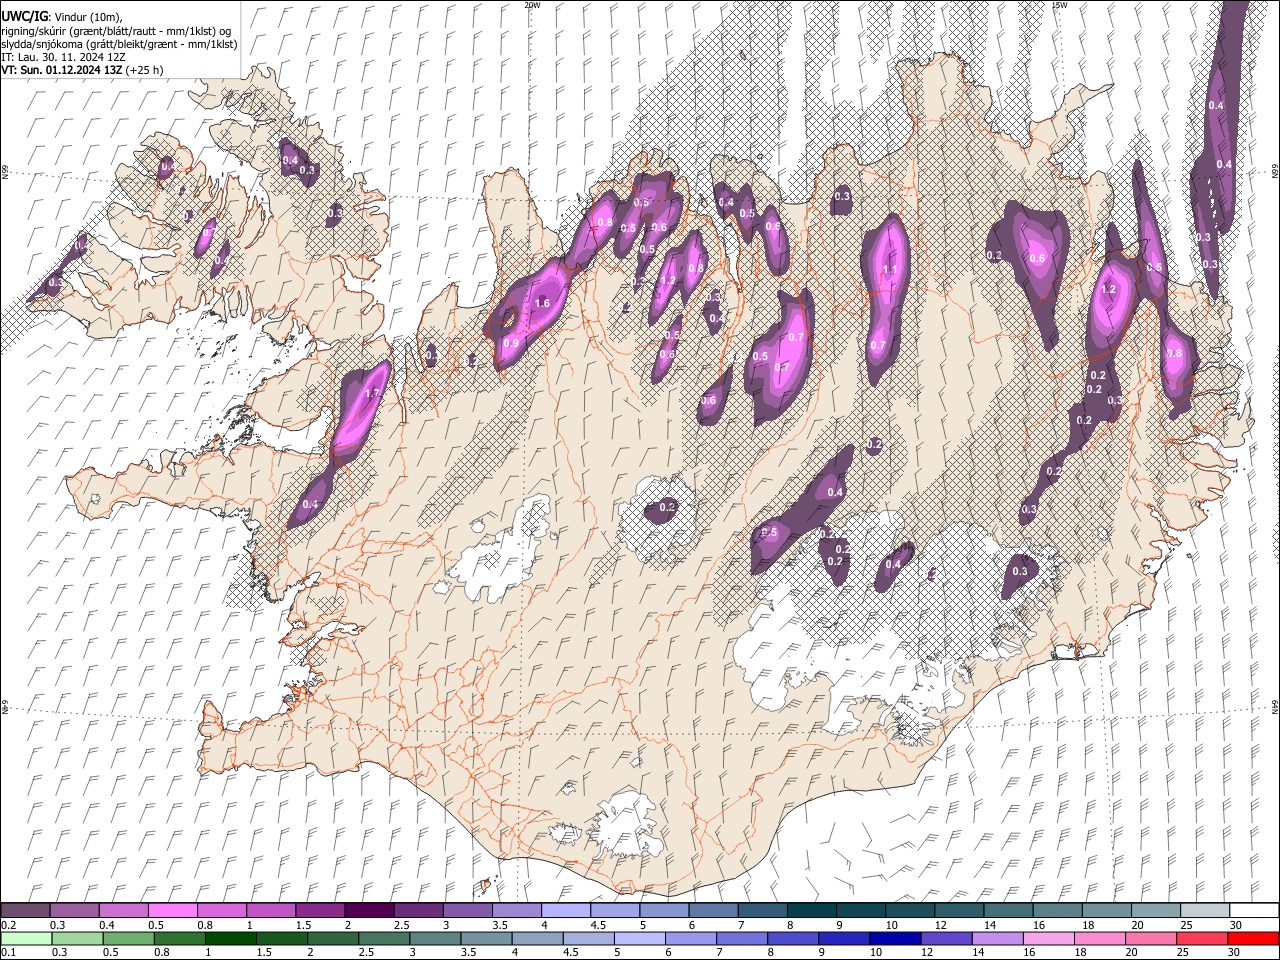Screen dimensions: 1280x960
Task: Click the 'rigning/skúrir' legend description line
Action: (x=116, y=31)
